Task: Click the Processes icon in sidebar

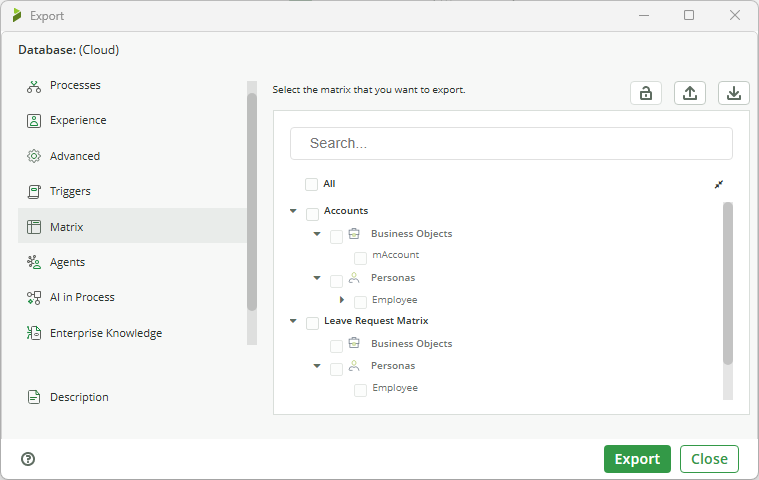Action: click(34, 86)
